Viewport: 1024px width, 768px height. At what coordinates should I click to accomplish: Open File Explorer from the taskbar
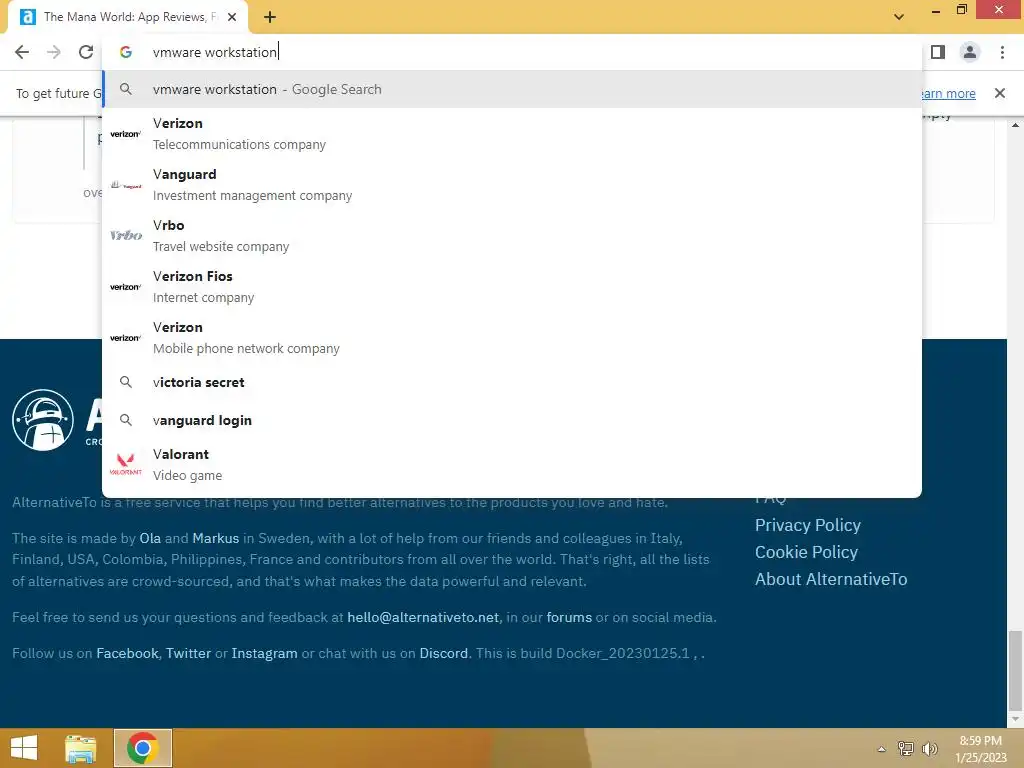tap(80, 748)
